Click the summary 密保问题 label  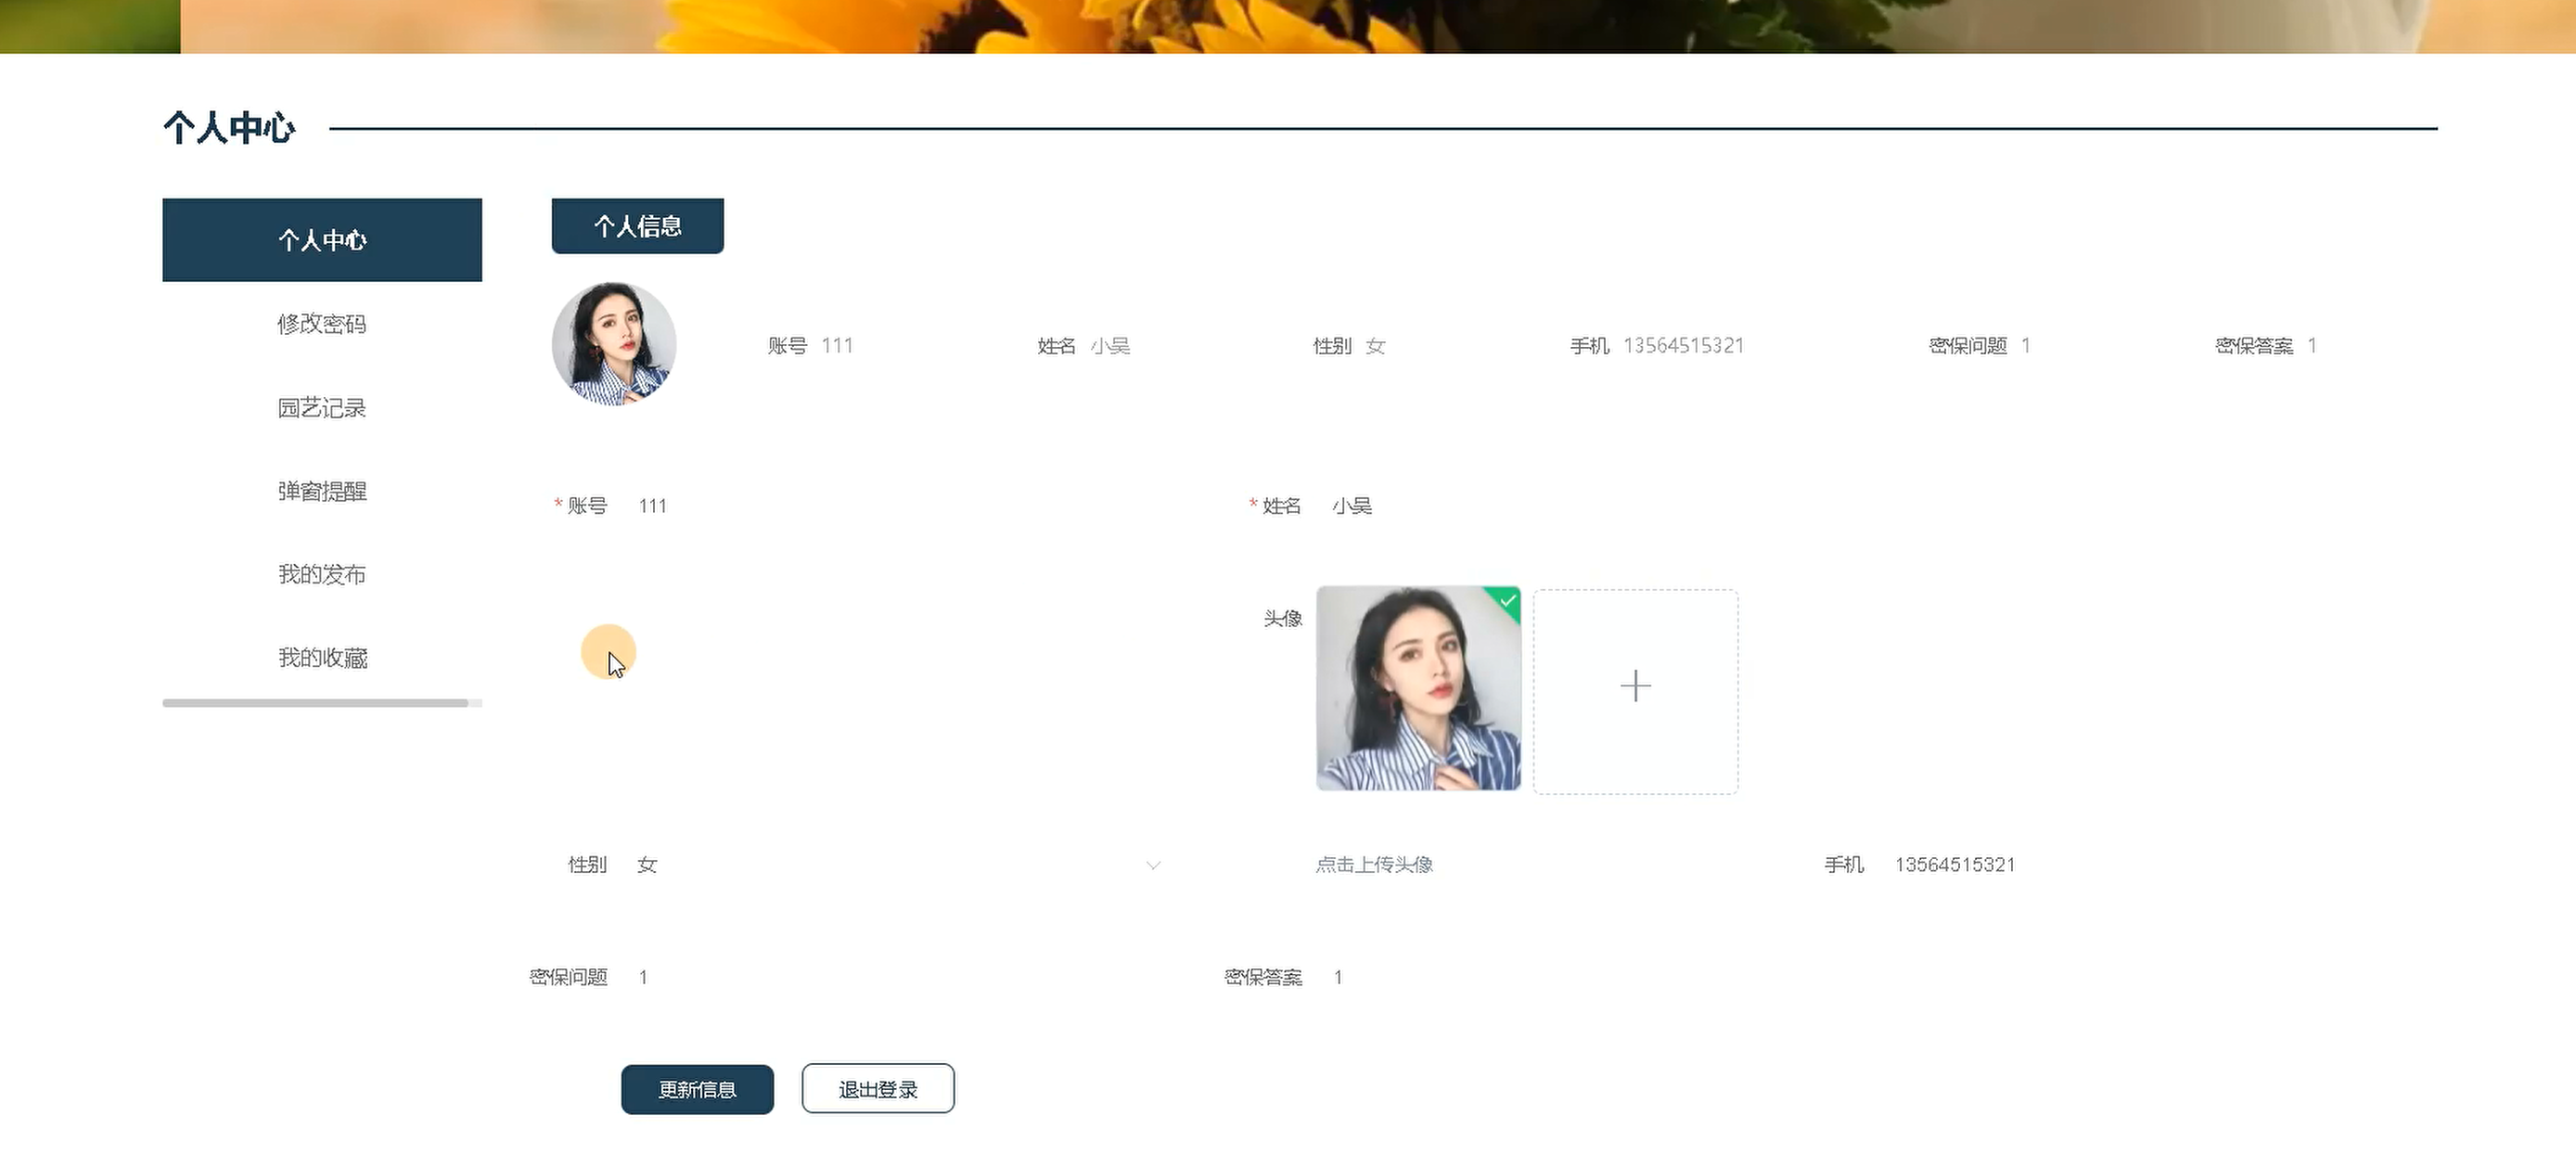(1968, 346)
